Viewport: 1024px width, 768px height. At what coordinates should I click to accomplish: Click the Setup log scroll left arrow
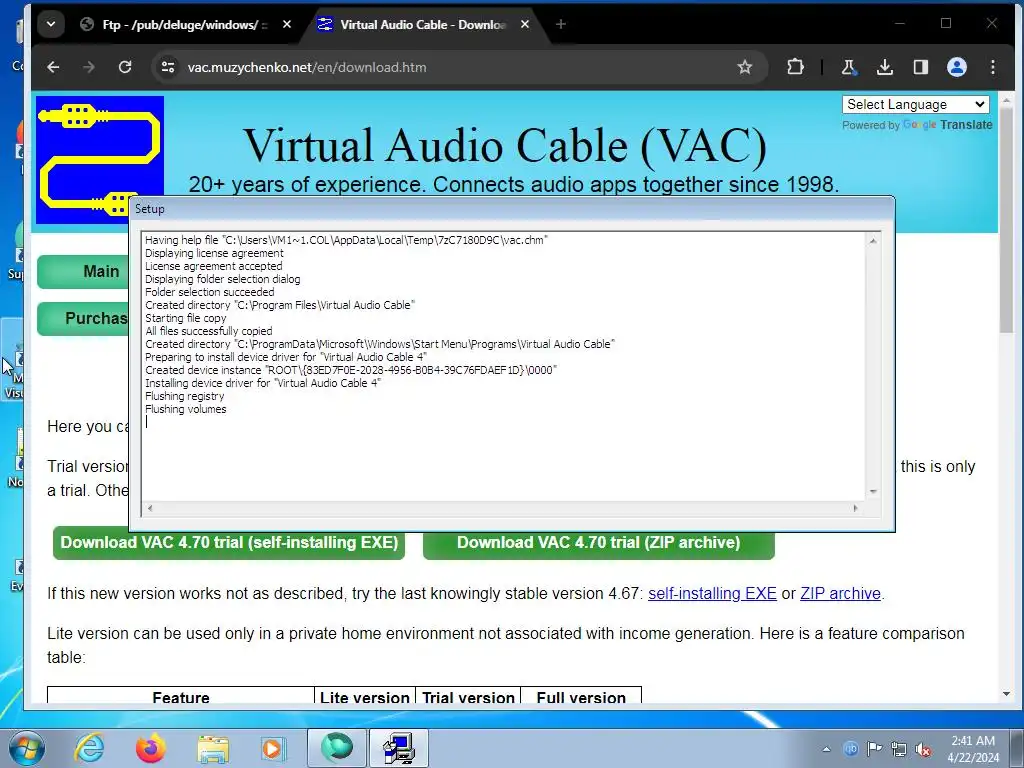150,508
